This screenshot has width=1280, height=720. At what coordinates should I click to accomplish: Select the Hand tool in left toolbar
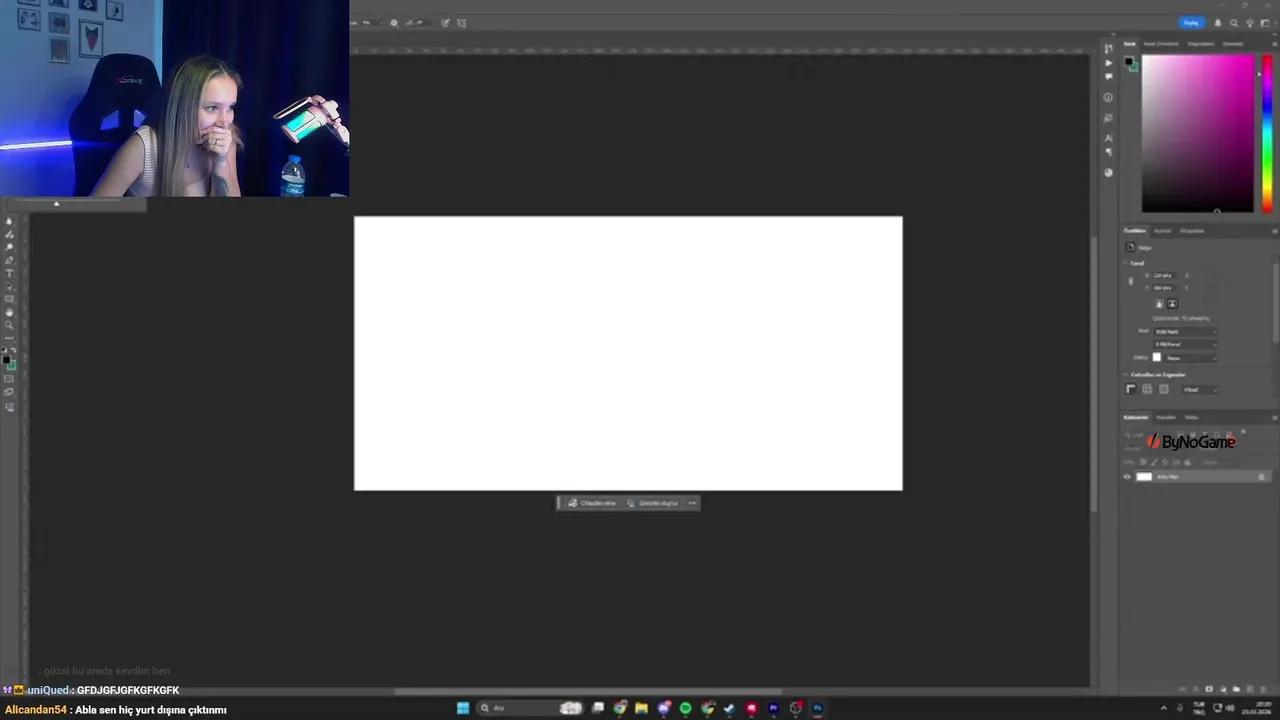click(9, 313)
